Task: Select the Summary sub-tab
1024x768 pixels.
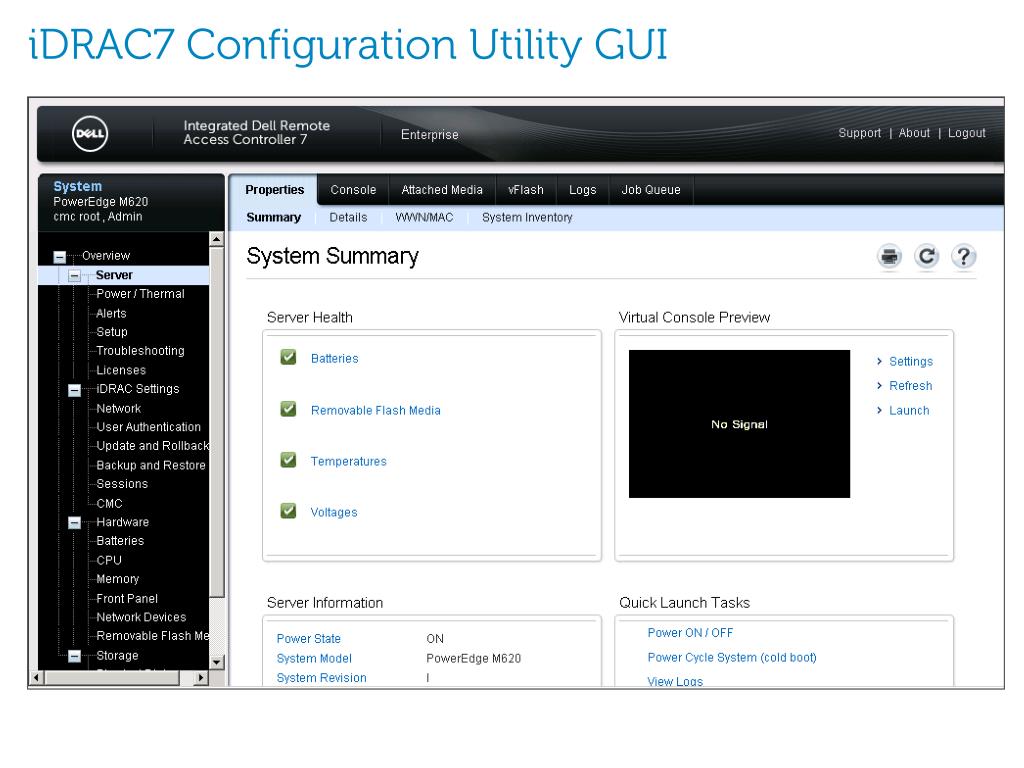Action: pos(274,217)
